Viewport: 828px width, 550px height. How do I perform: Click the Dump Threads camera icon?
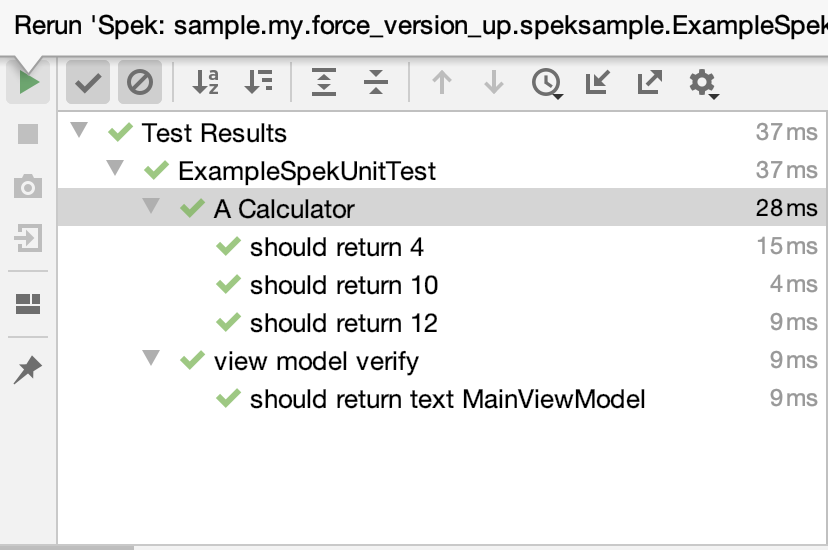pos(28,186)
